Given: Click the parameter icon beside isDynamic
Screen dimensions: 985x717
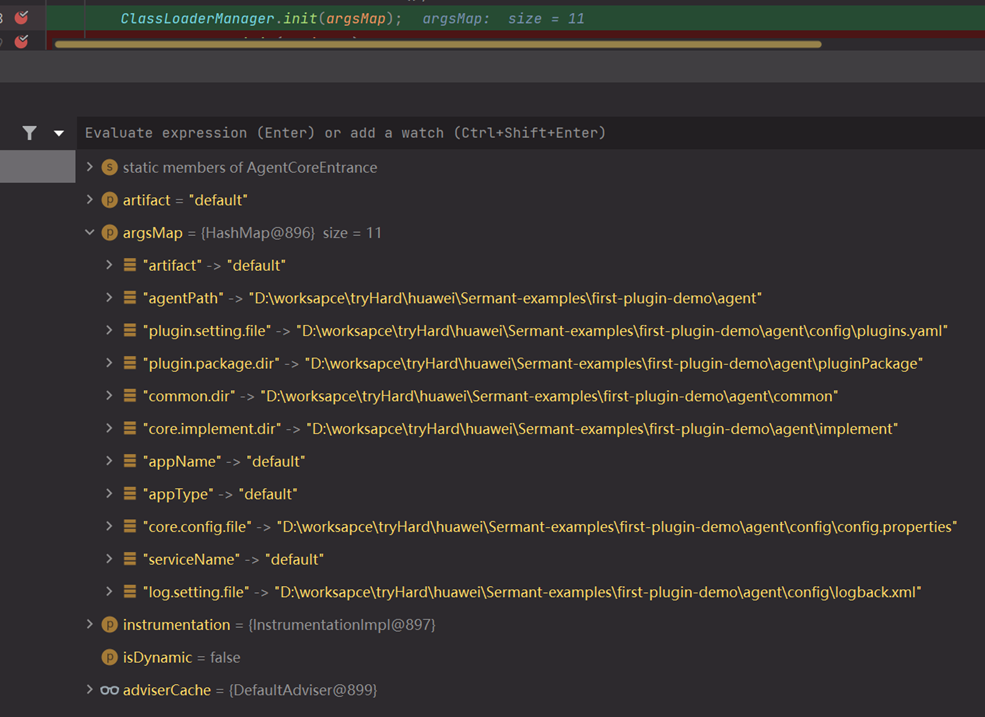Looking at the screenshot, I should 110,658.
